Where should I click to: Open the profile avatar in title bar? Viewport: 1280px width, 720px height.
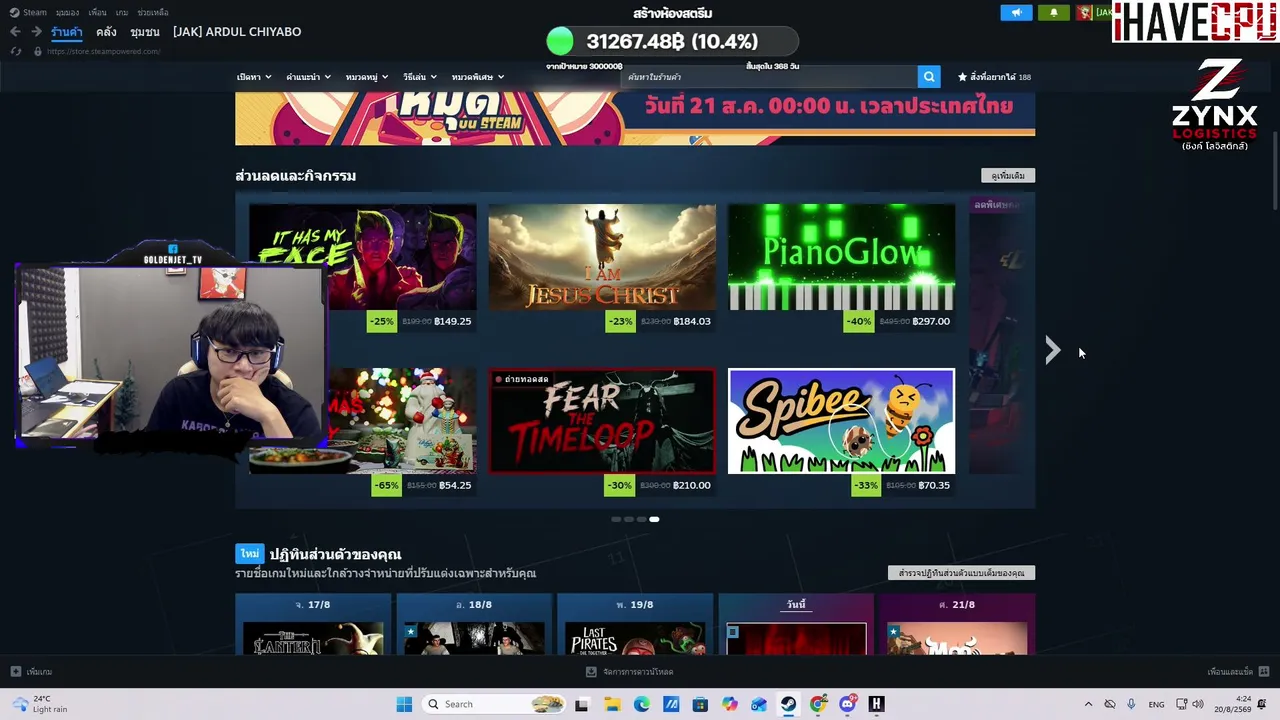coord(1085,12)
